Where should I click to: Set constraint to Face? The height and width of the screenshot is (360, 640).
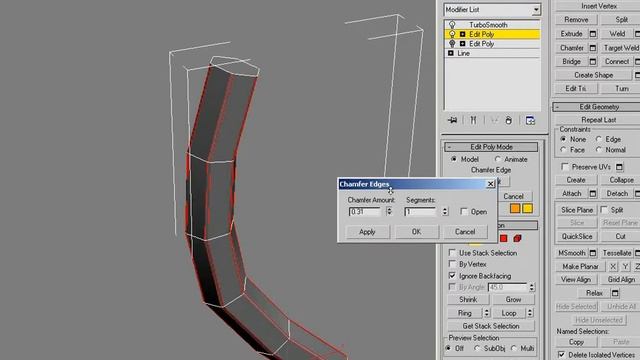click(x=563, y=150)
